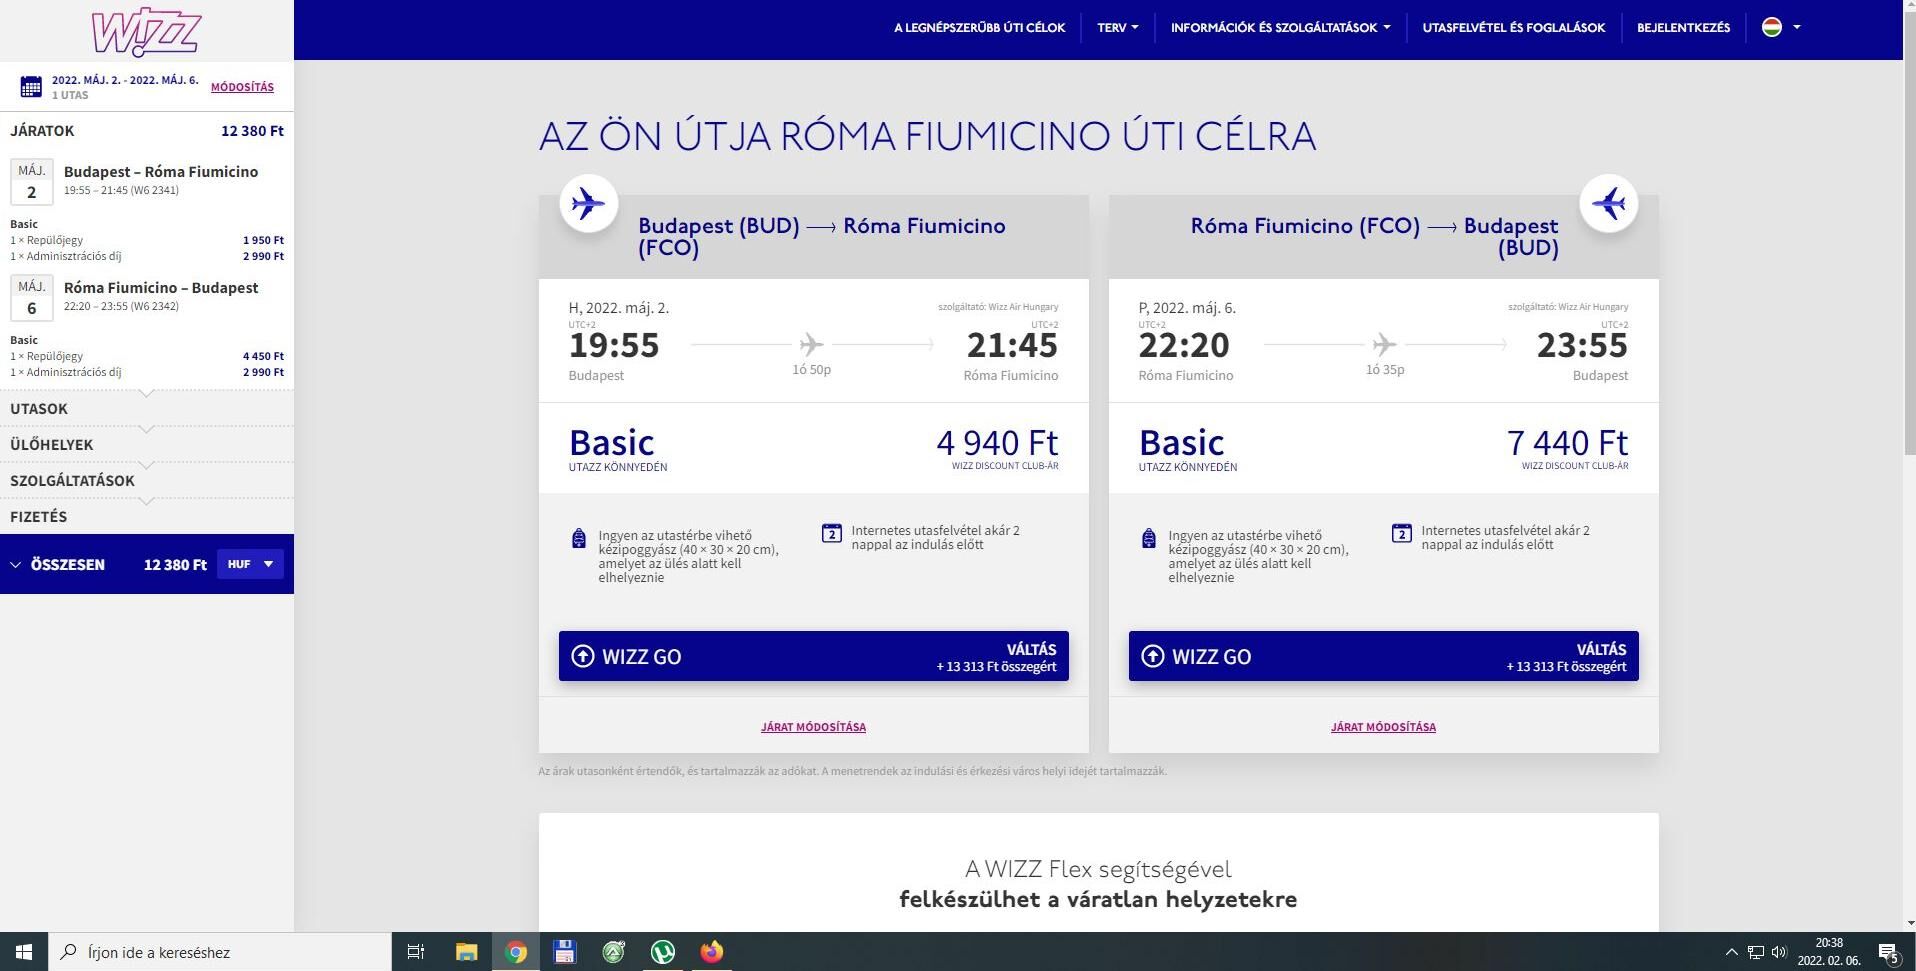Viewport: 1916px width, 971px height.
Task: Click the volume icon in the system tray
Action: pyautogui.click(x=1779, y=952)
